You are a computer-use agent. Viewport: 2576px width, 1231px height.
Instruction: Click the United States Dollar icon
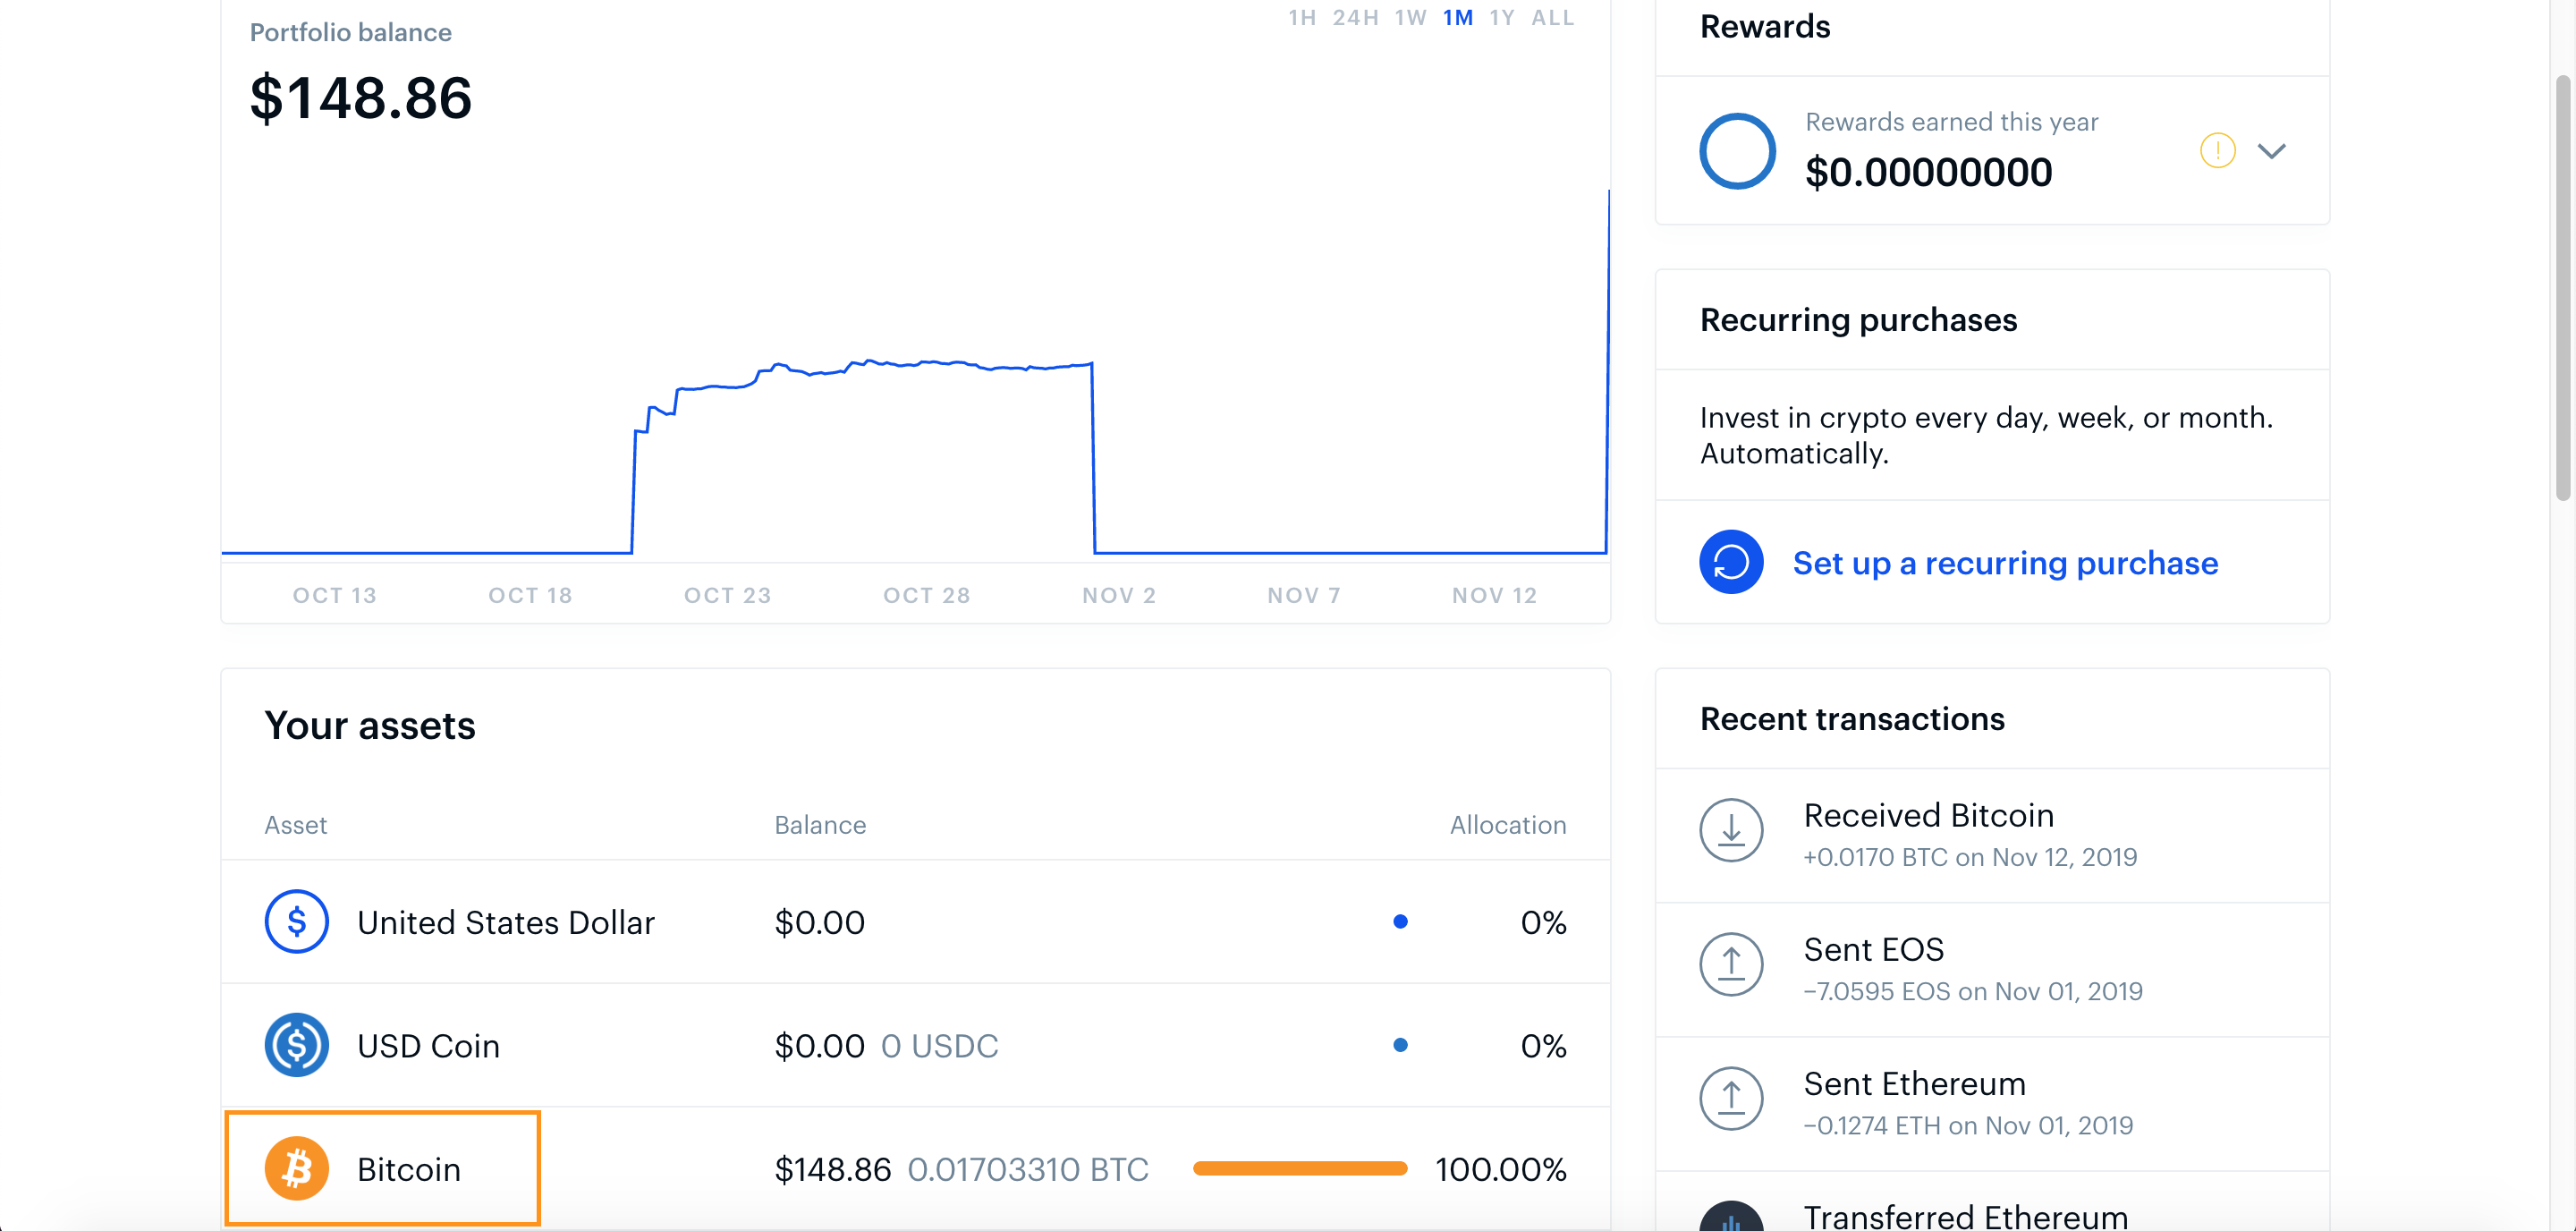pyautogui.click(x=296, y=921)
